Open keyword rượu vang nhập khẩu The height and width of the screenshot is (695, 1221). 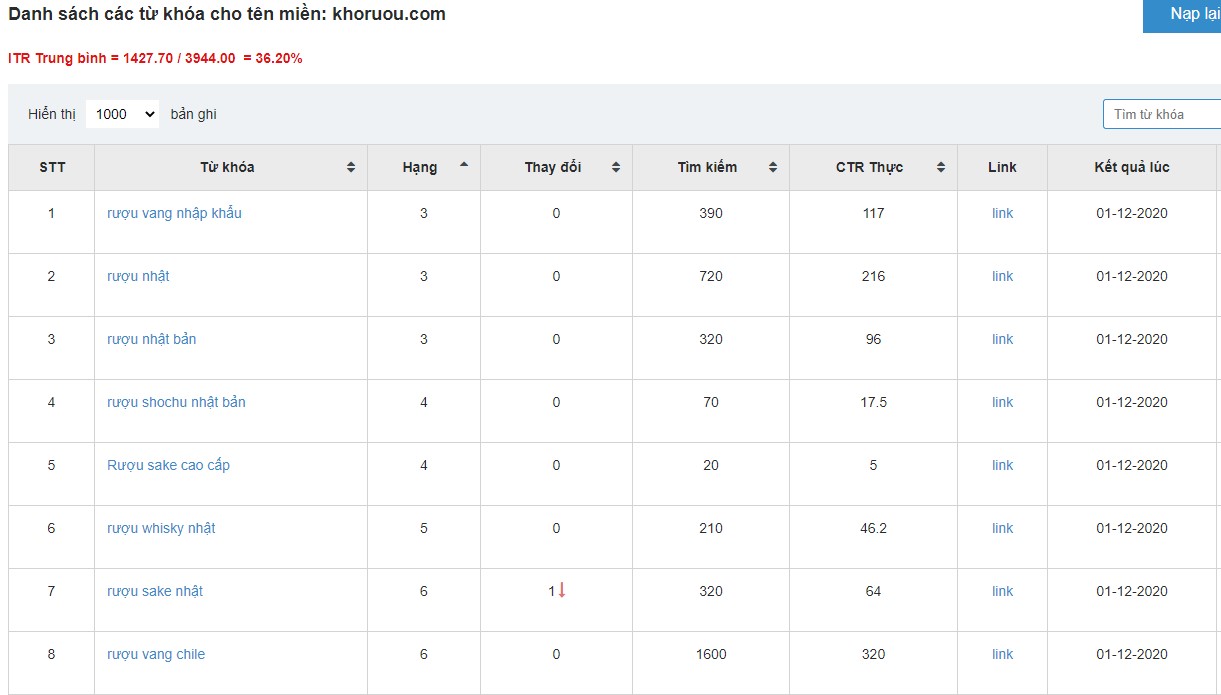pyautogui.click(x=174, y=213)
